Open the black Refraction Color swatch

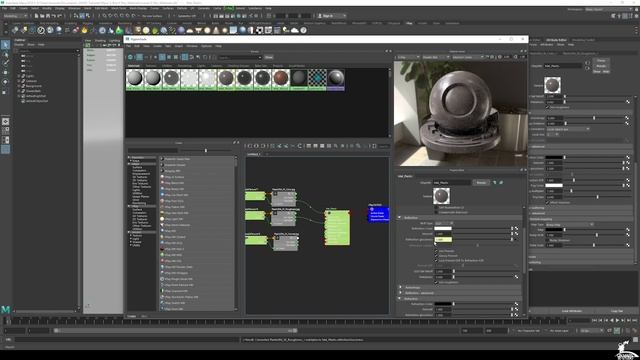click(443, 304)
